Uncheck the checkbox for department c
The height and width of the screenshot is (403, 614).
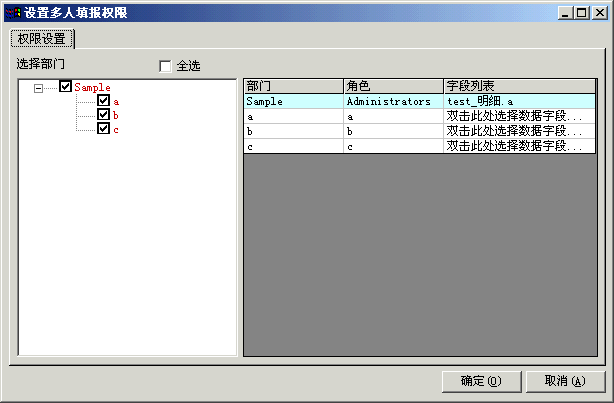pos(103,128)
